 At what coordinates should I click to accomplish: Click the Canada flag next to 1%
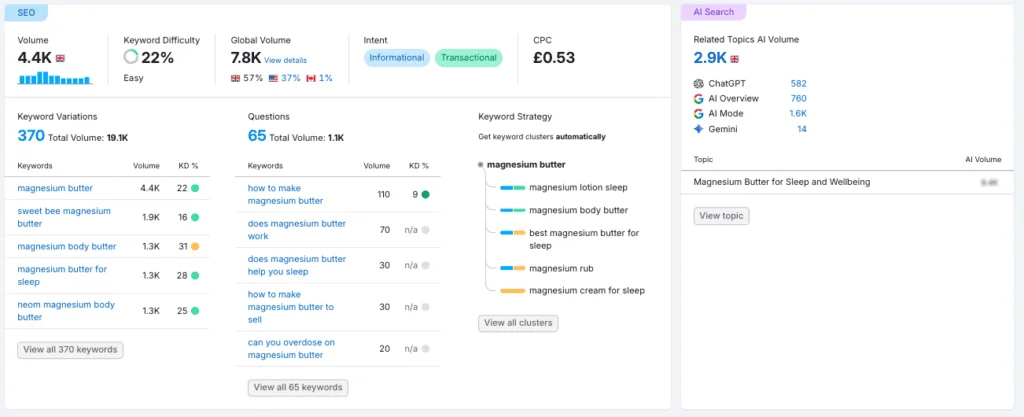coord(311,78)
